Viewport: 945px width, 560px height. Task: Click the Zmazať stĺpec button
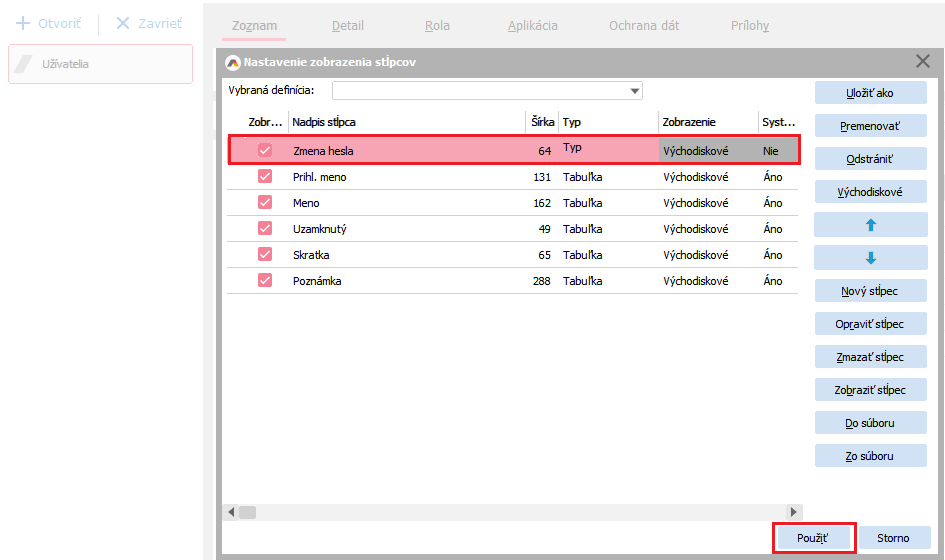click(870, 357)
